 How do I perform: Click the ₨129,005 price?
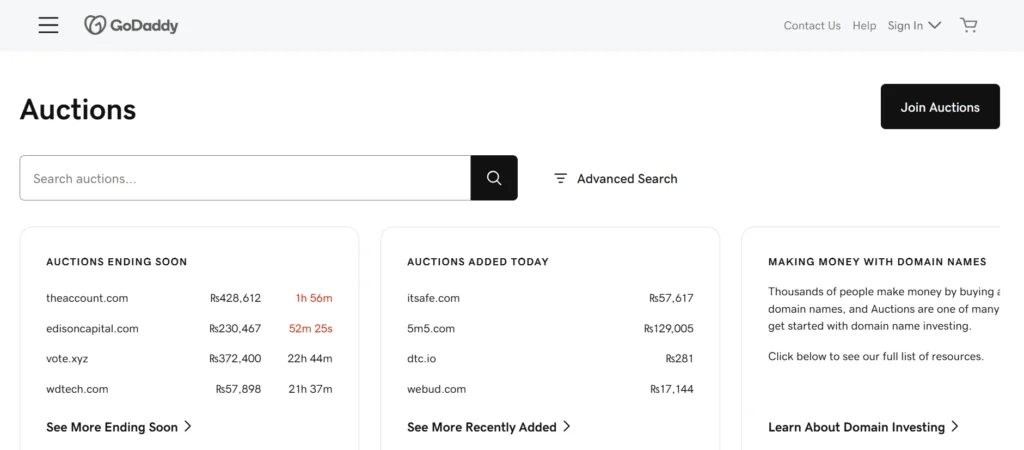[669, 329]
